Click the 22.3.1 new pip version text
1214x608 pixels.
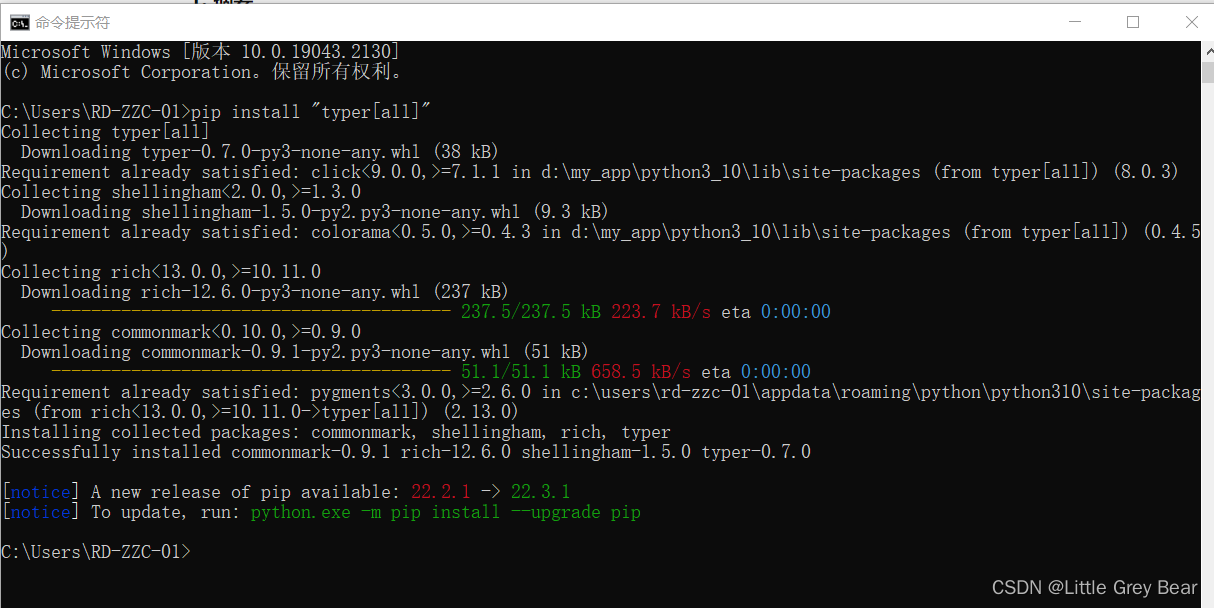(541, 491)
